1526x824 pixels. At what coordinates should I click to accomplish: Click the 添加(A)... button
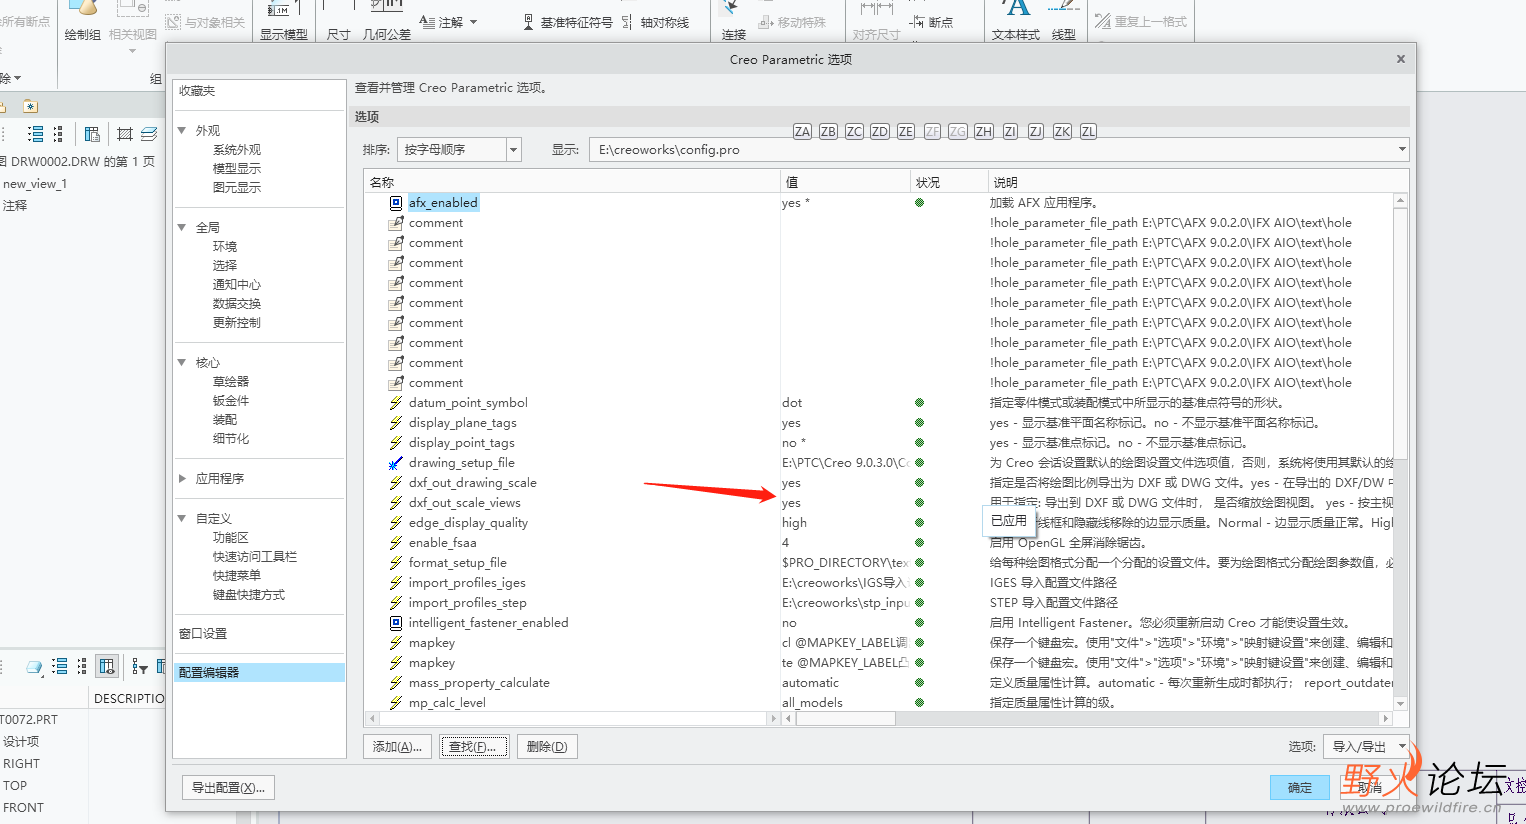click(397, 747)
